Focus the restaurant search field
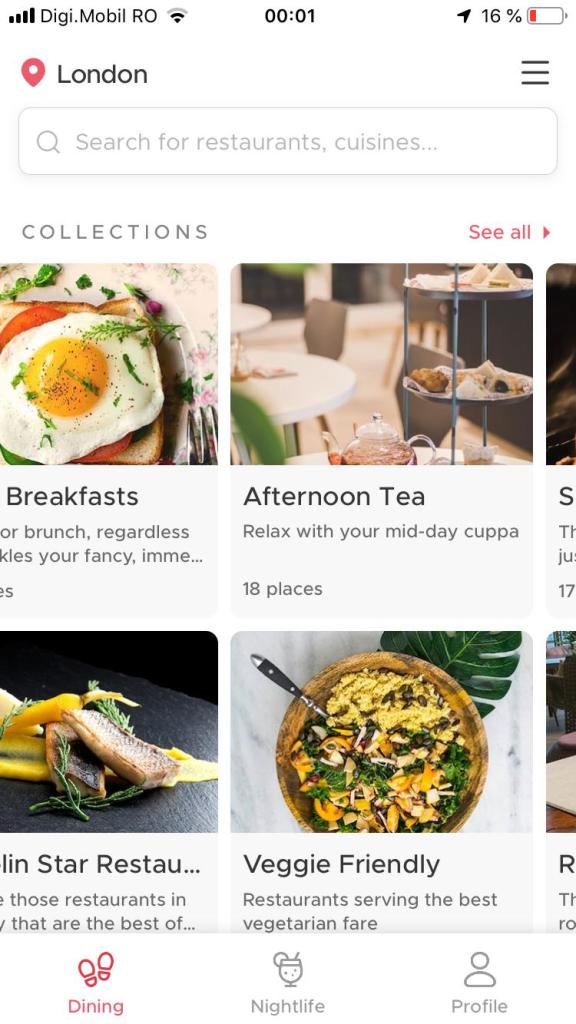This screenshot has height=1024, width=576. (288, 141)
